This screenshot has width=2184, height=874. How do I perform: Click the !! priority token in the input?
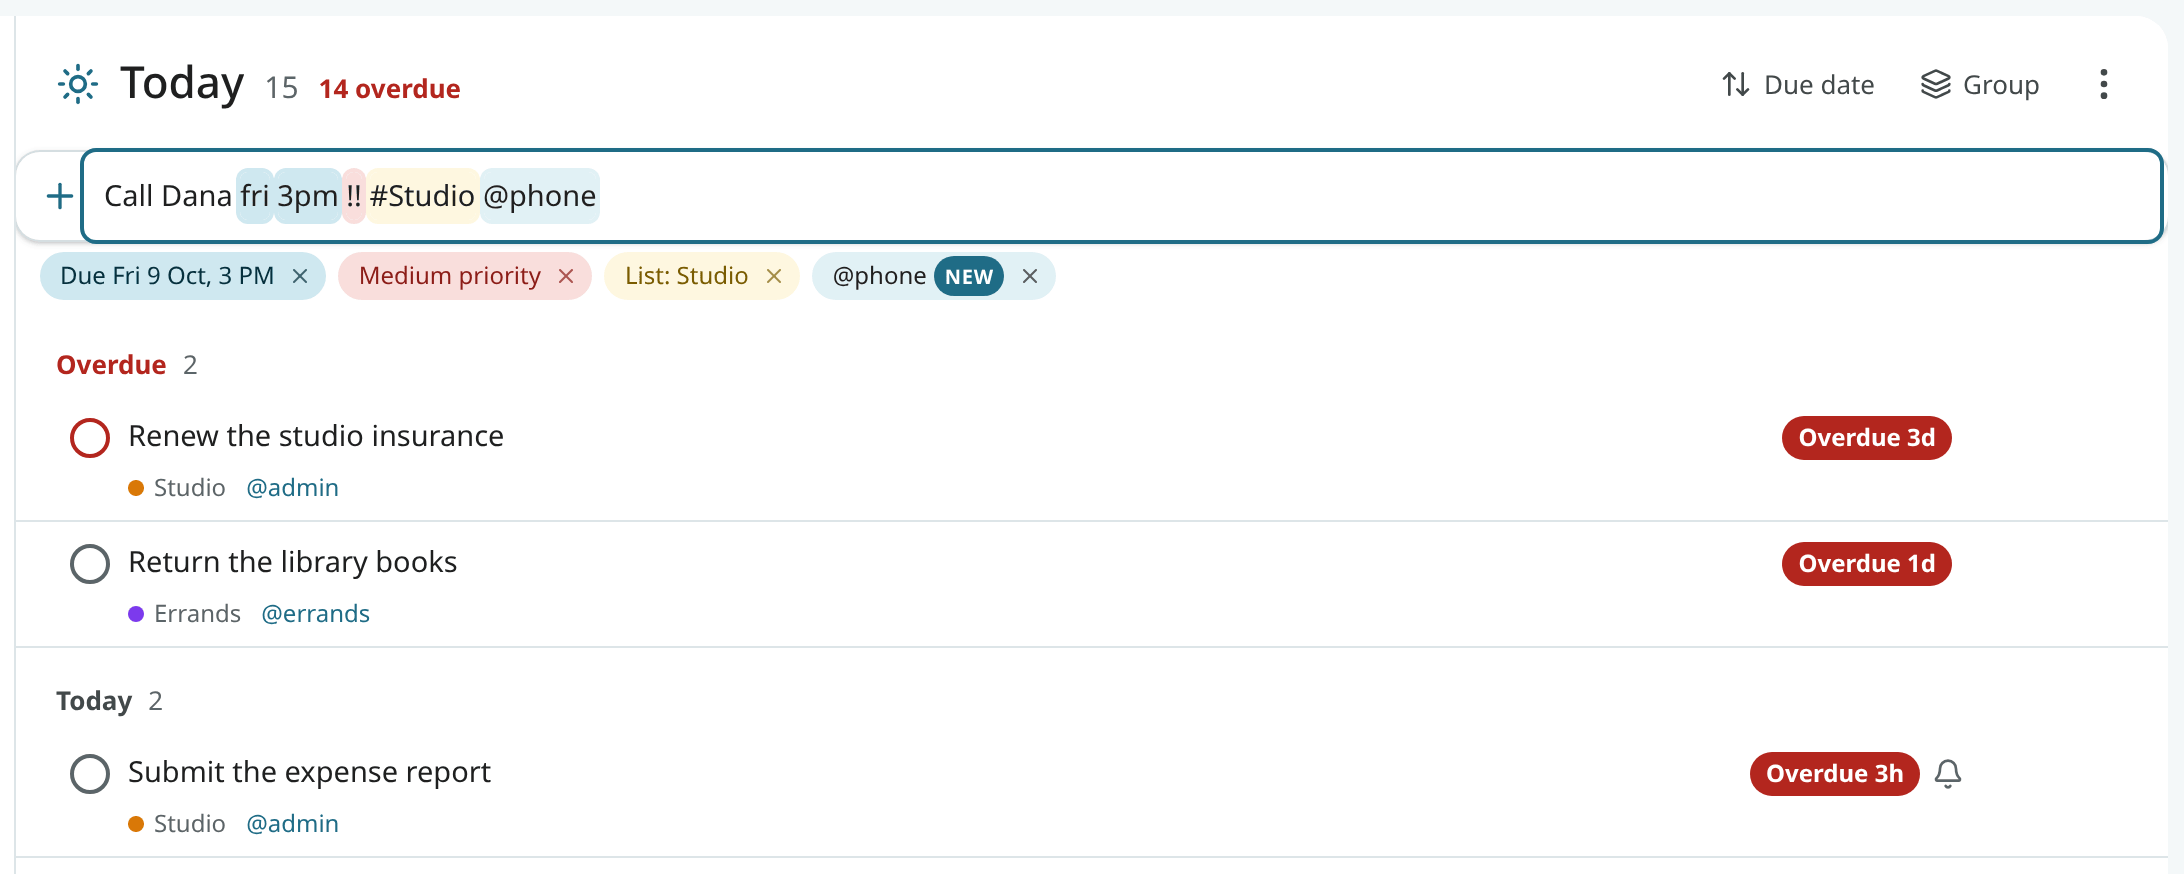pos(354,196)
